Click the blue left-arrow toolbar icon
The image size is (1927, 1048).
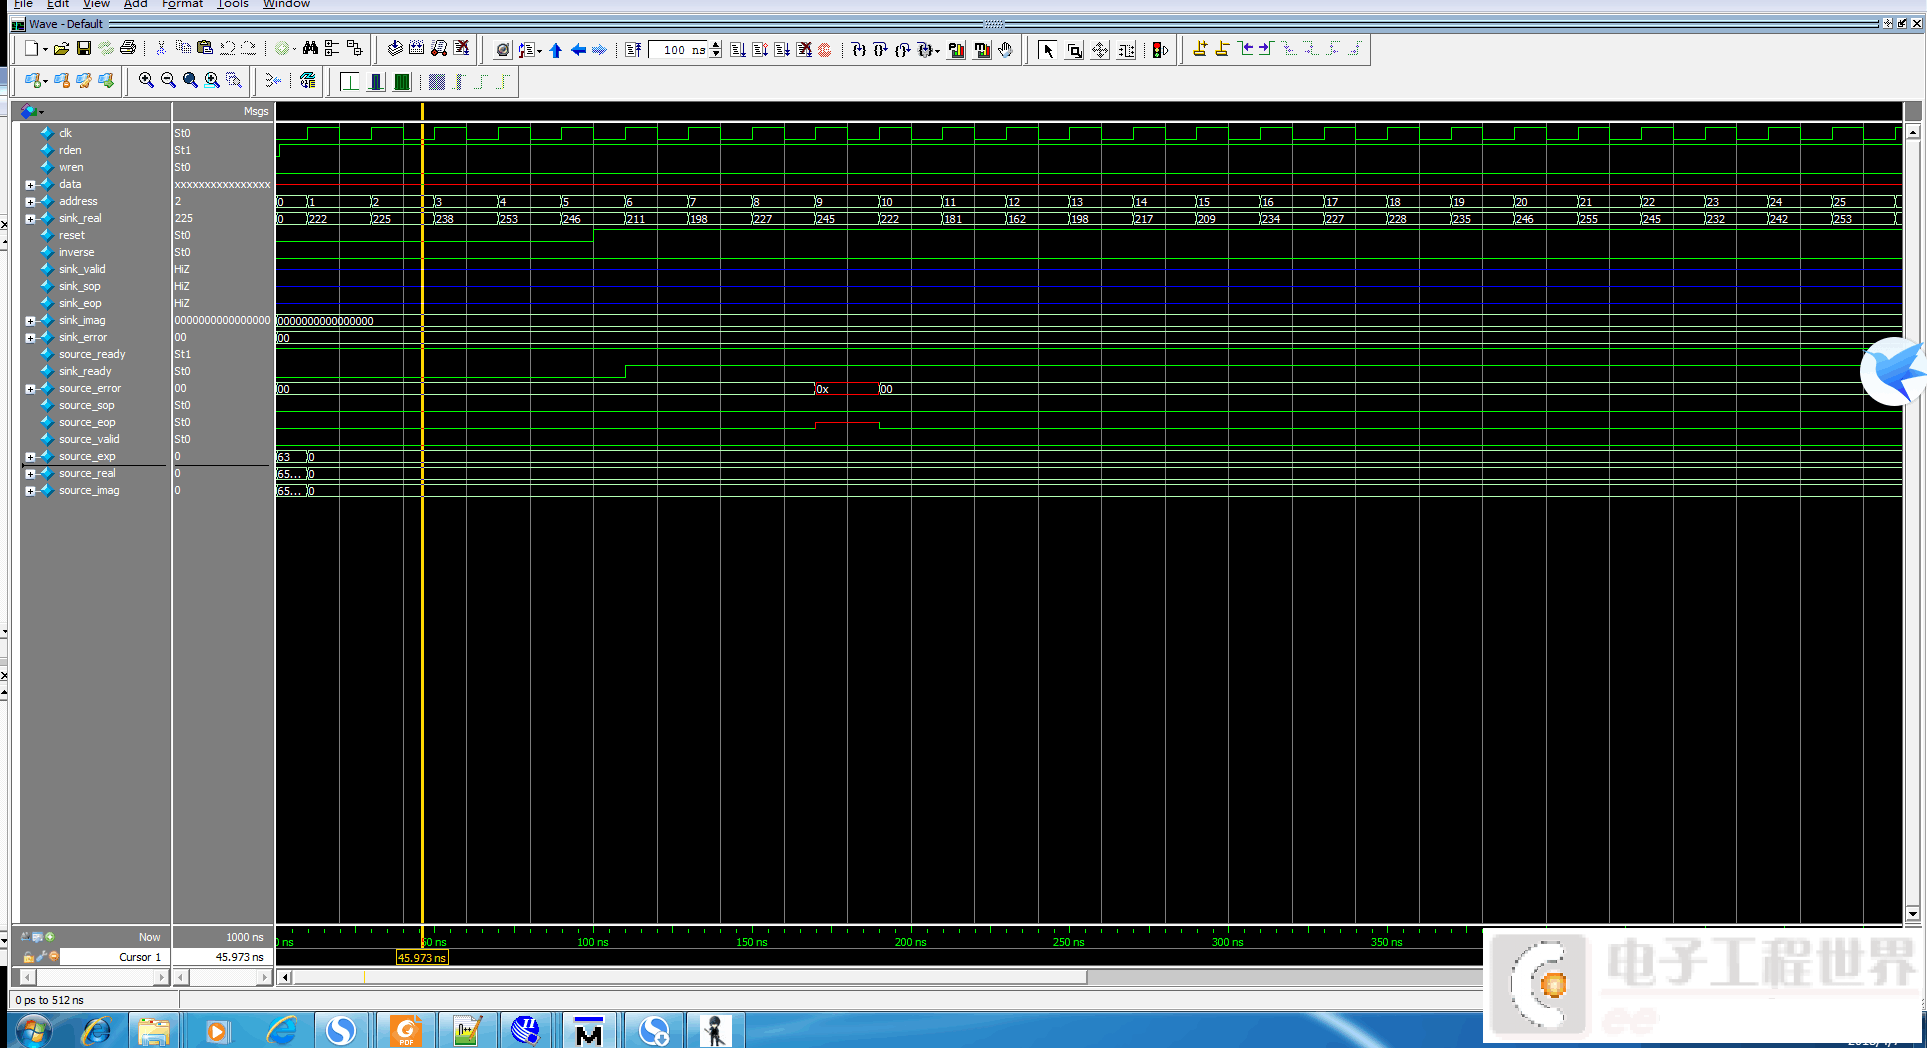point(578,50)
